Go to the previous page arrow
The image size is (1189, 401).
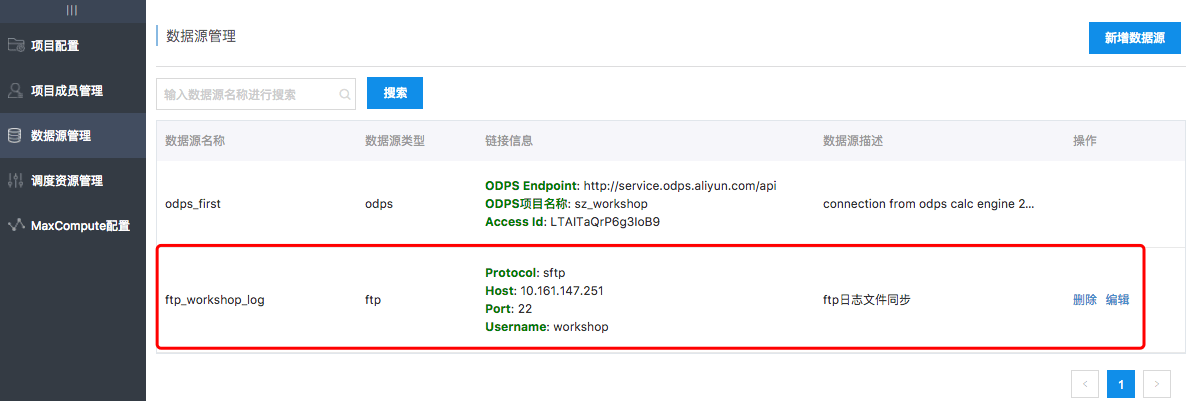point(1085,383)
